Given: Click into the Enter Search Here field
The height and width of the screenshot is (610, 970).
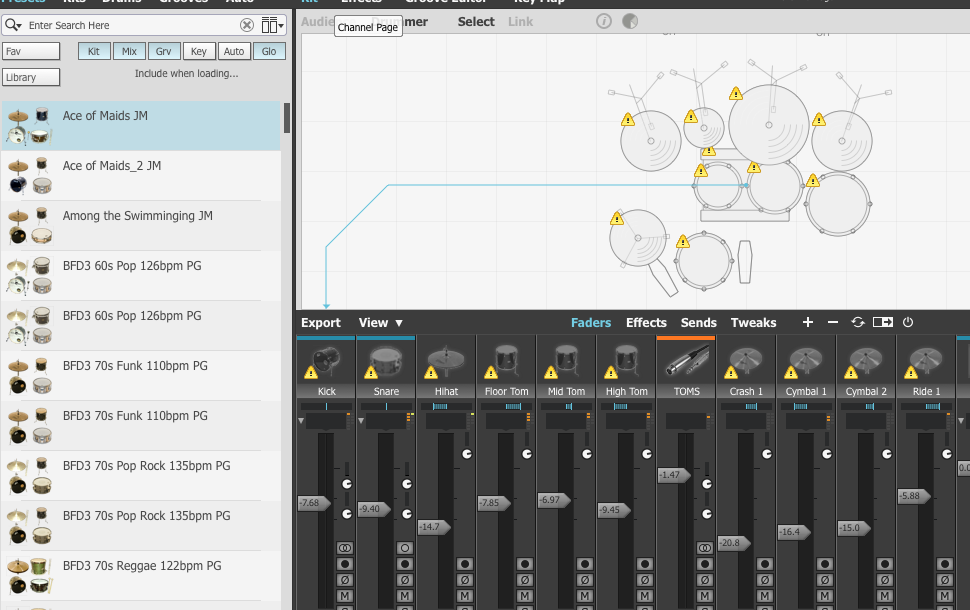Looking at the screenshot, I should (x=131, y=25).
